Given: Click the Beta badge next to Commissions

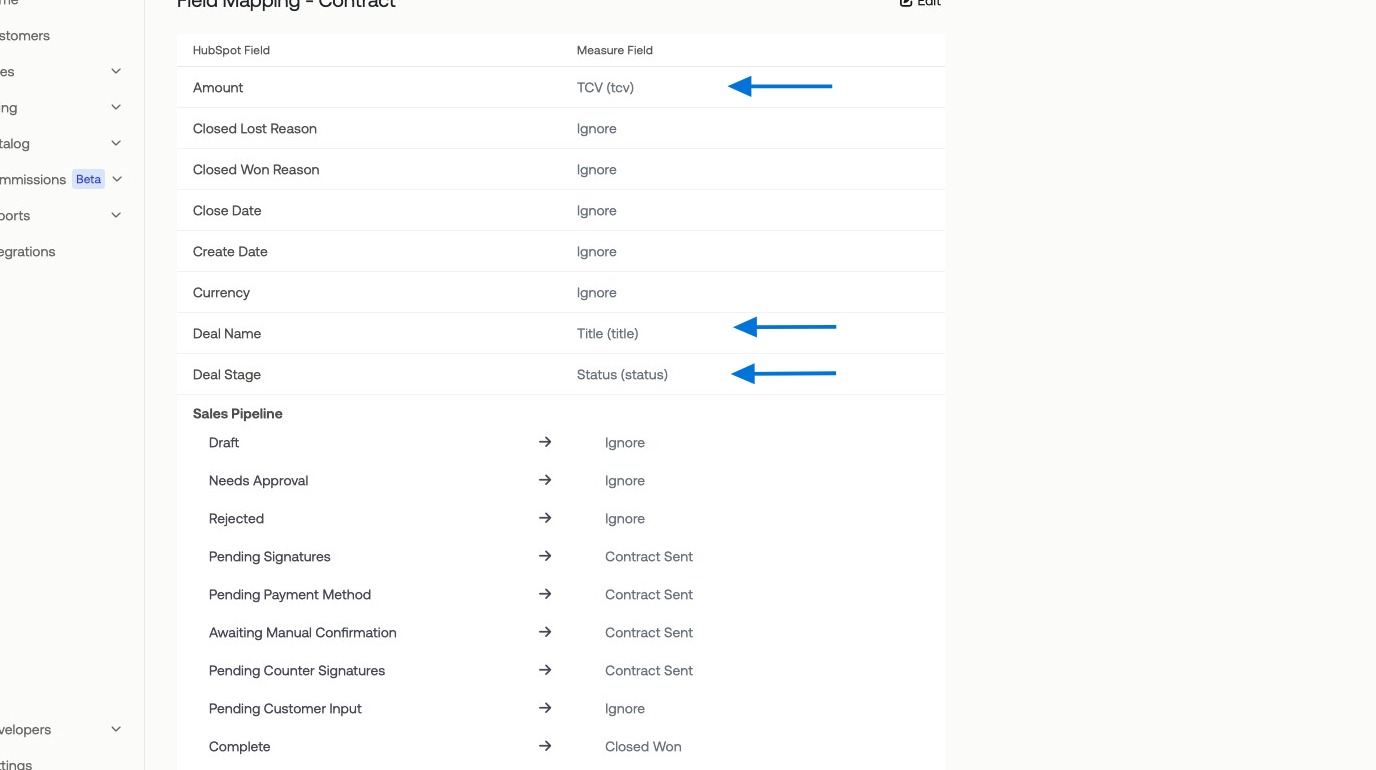Looking at the screenshot, I should [x=89, y=179].
